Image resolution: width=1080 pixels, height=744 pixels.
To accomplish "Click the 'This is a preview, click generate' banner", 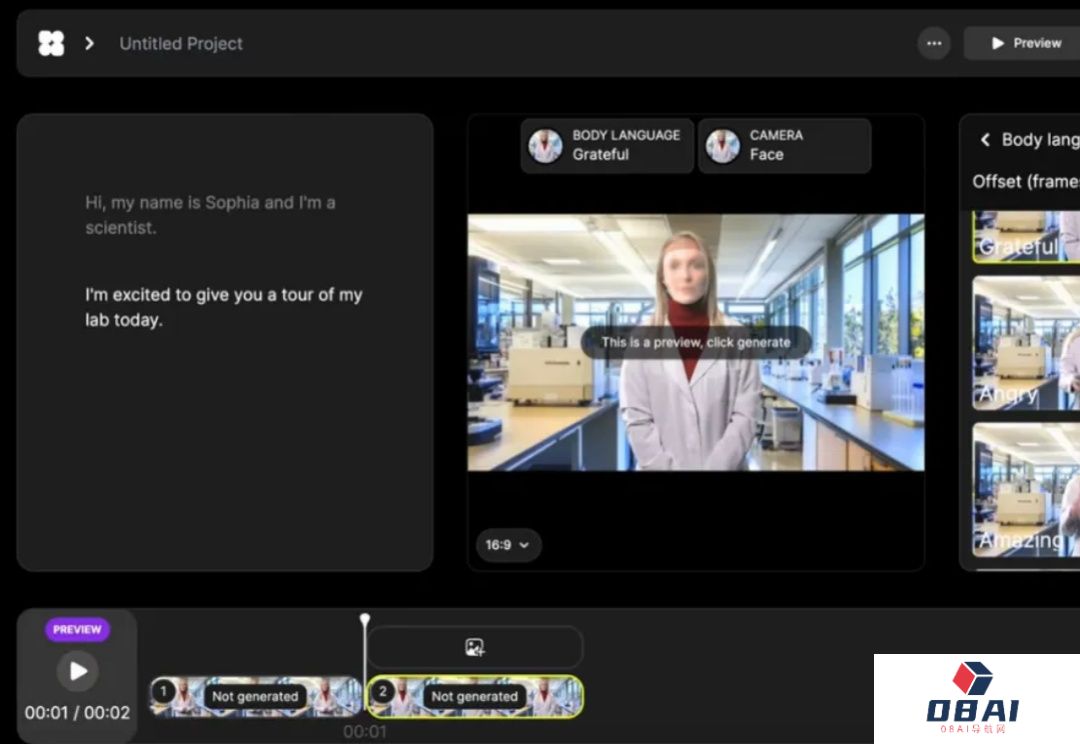I will click(x=696, y=342).
